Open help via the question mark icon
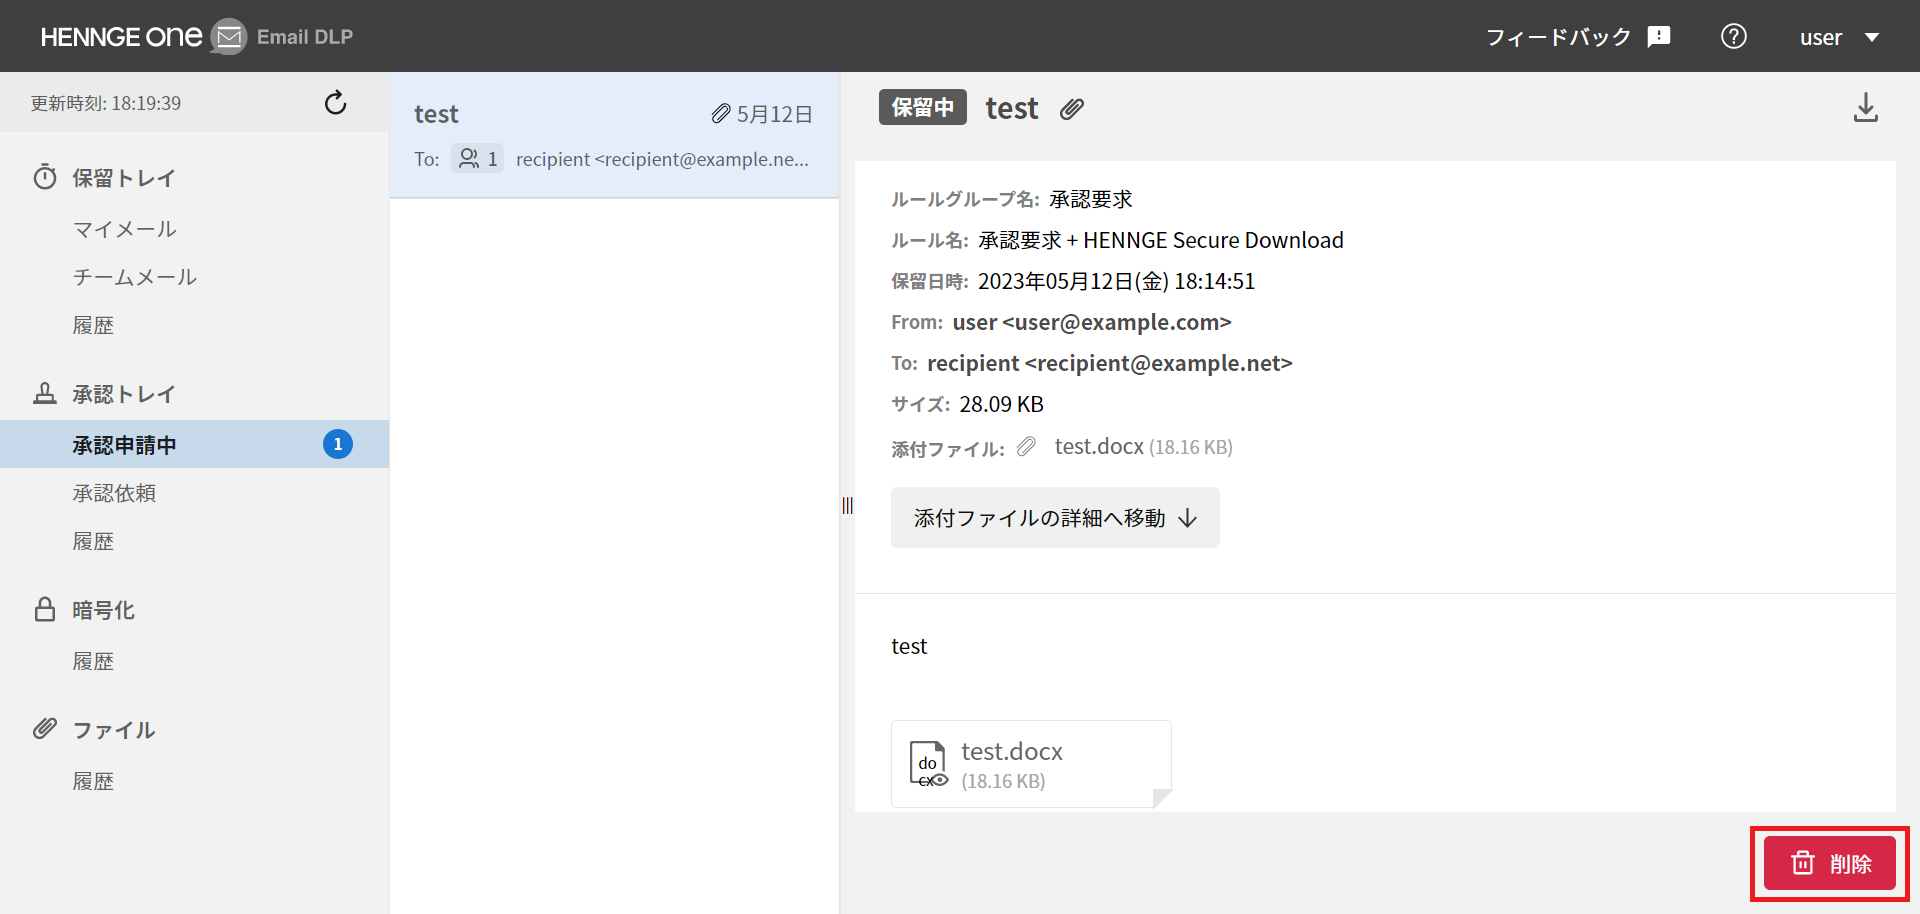 coord(1734,37)
